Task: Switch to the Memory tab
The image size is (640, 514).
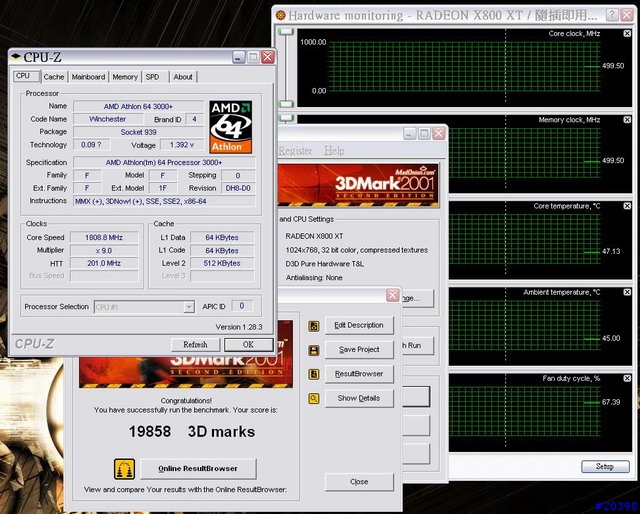Action: (125, 77)
